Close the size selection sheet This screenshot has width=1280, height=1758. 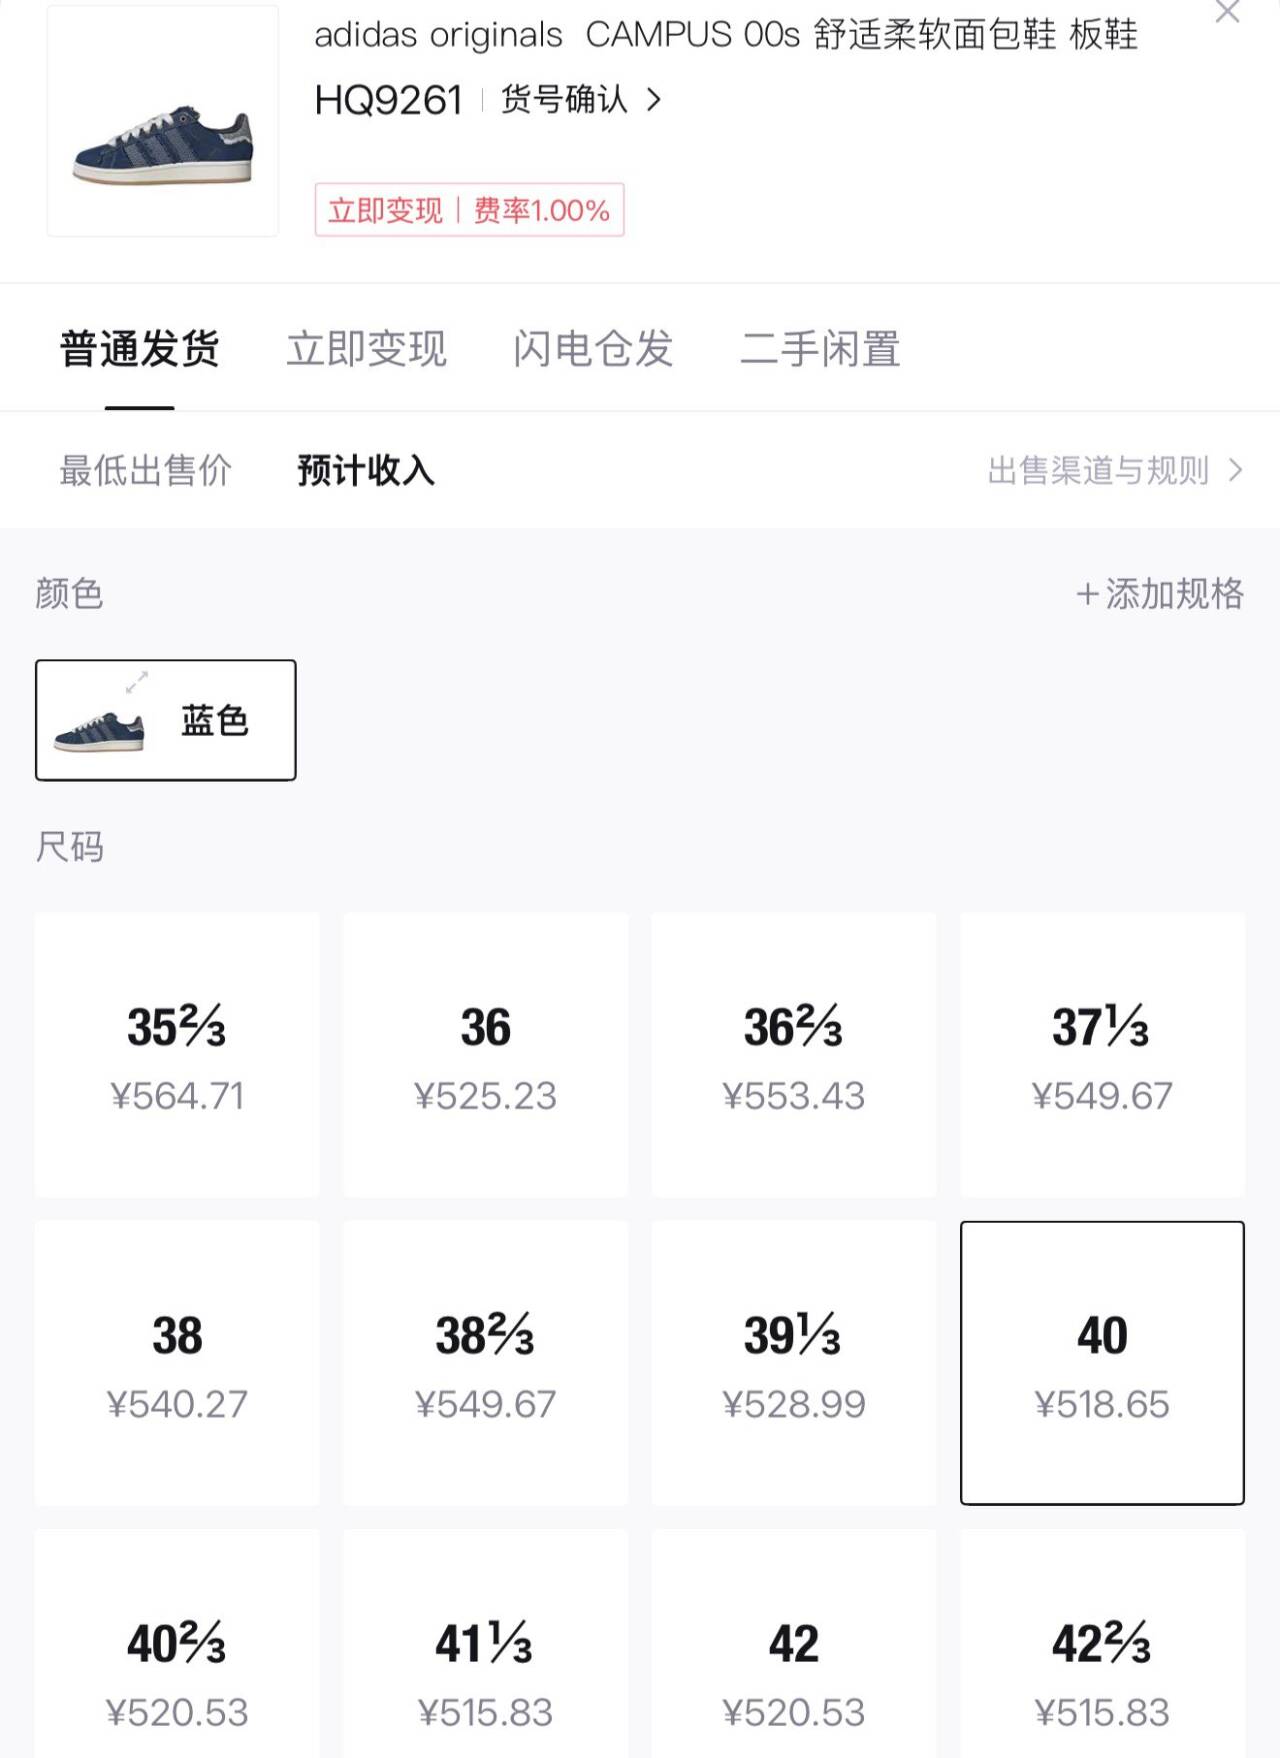(x=1227, y=13)
